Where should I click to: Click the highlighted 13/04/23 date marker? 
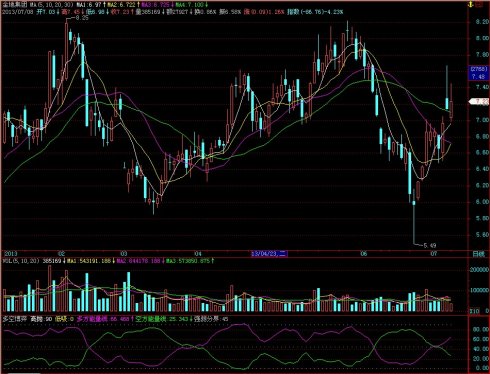269,254
